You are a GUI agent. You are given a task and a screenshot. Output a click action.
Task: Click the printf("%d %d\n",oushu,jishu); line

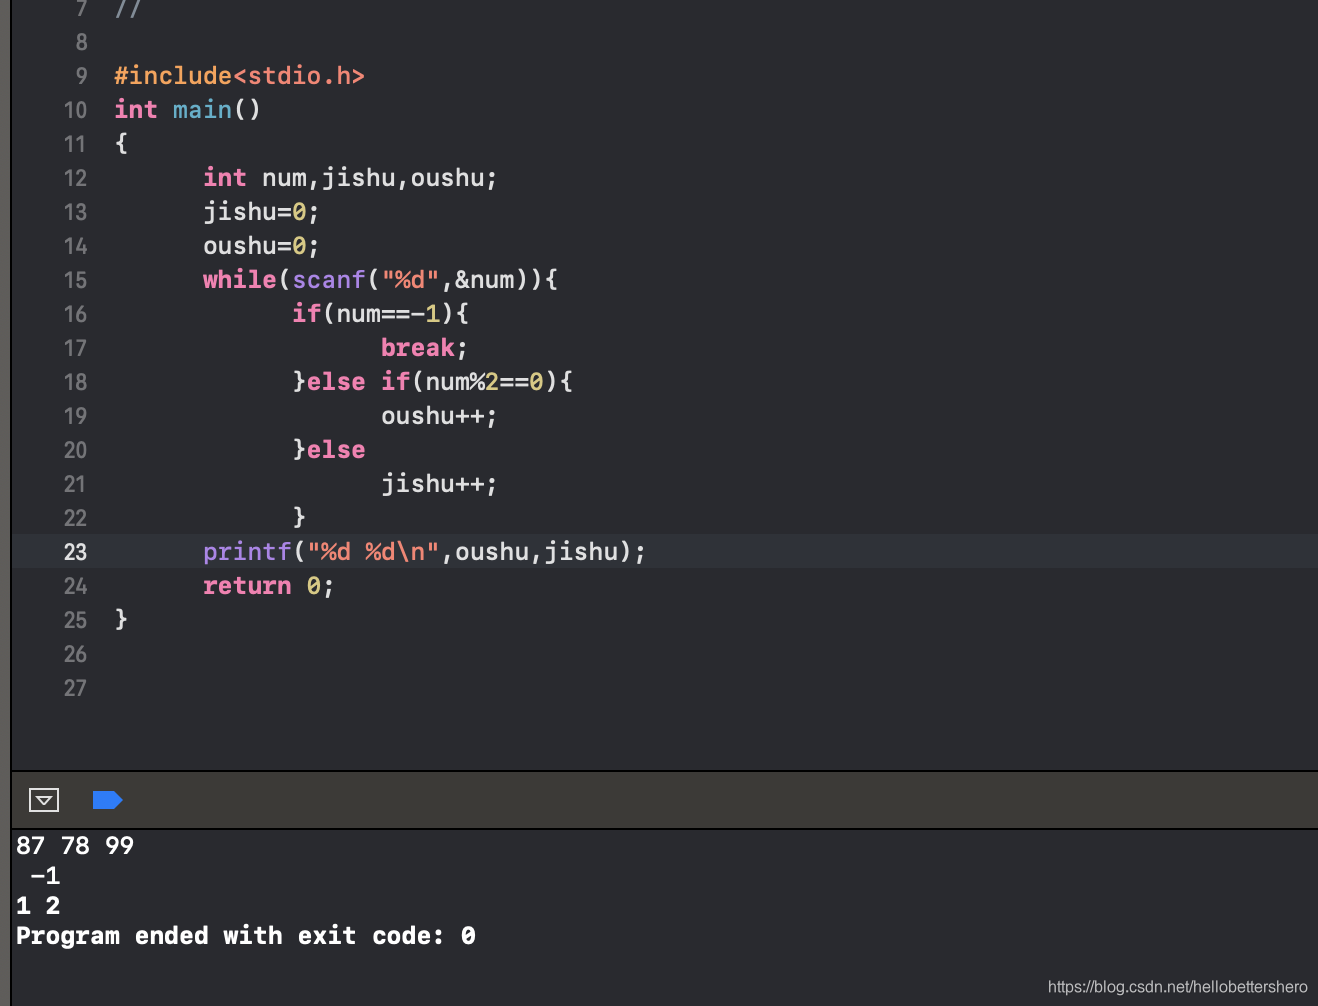(425, 552)
